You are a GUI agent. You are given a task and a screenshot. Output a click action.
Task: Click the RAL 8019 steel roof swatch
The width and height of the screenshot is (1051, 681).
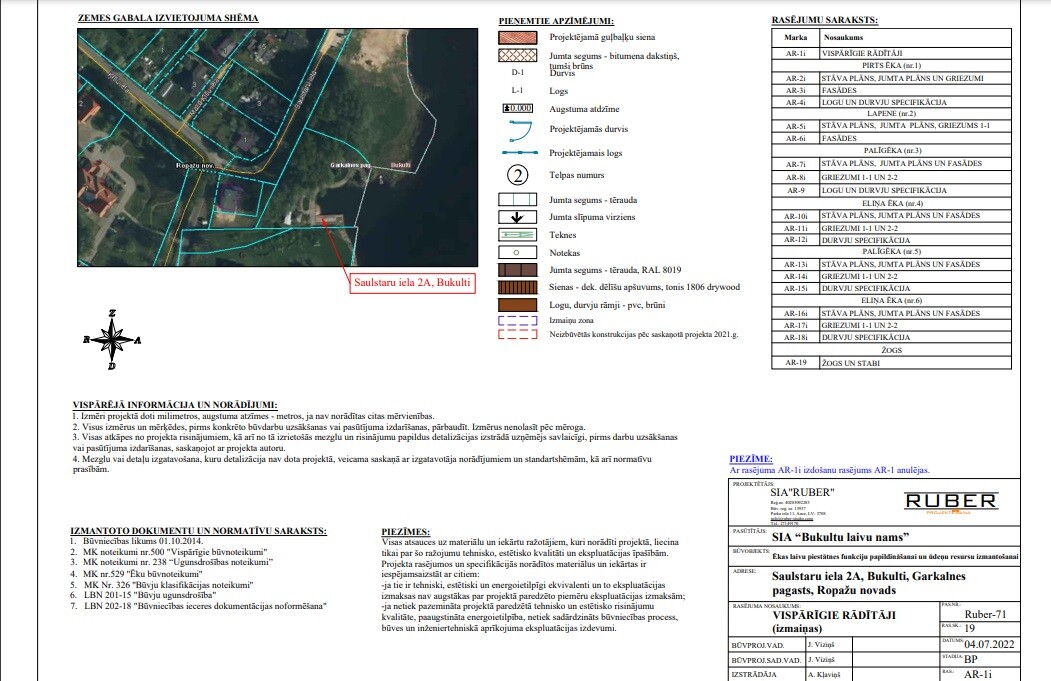[517, 270]
